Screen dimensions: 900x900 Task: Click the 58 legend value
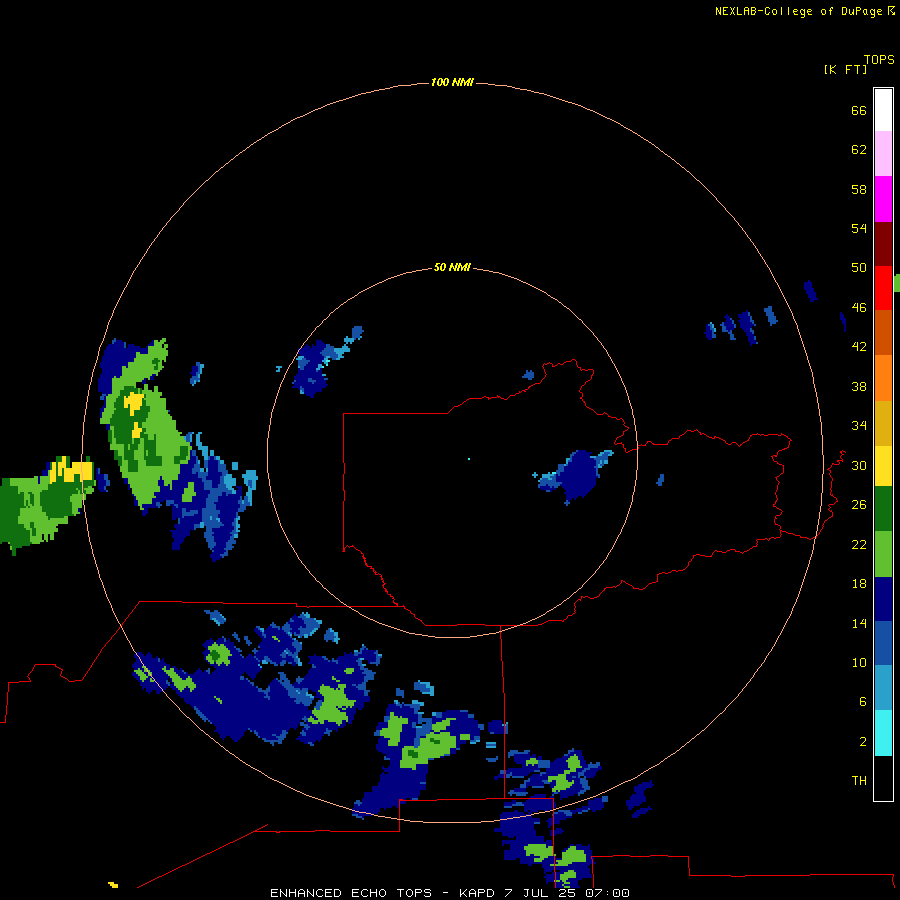859,189
